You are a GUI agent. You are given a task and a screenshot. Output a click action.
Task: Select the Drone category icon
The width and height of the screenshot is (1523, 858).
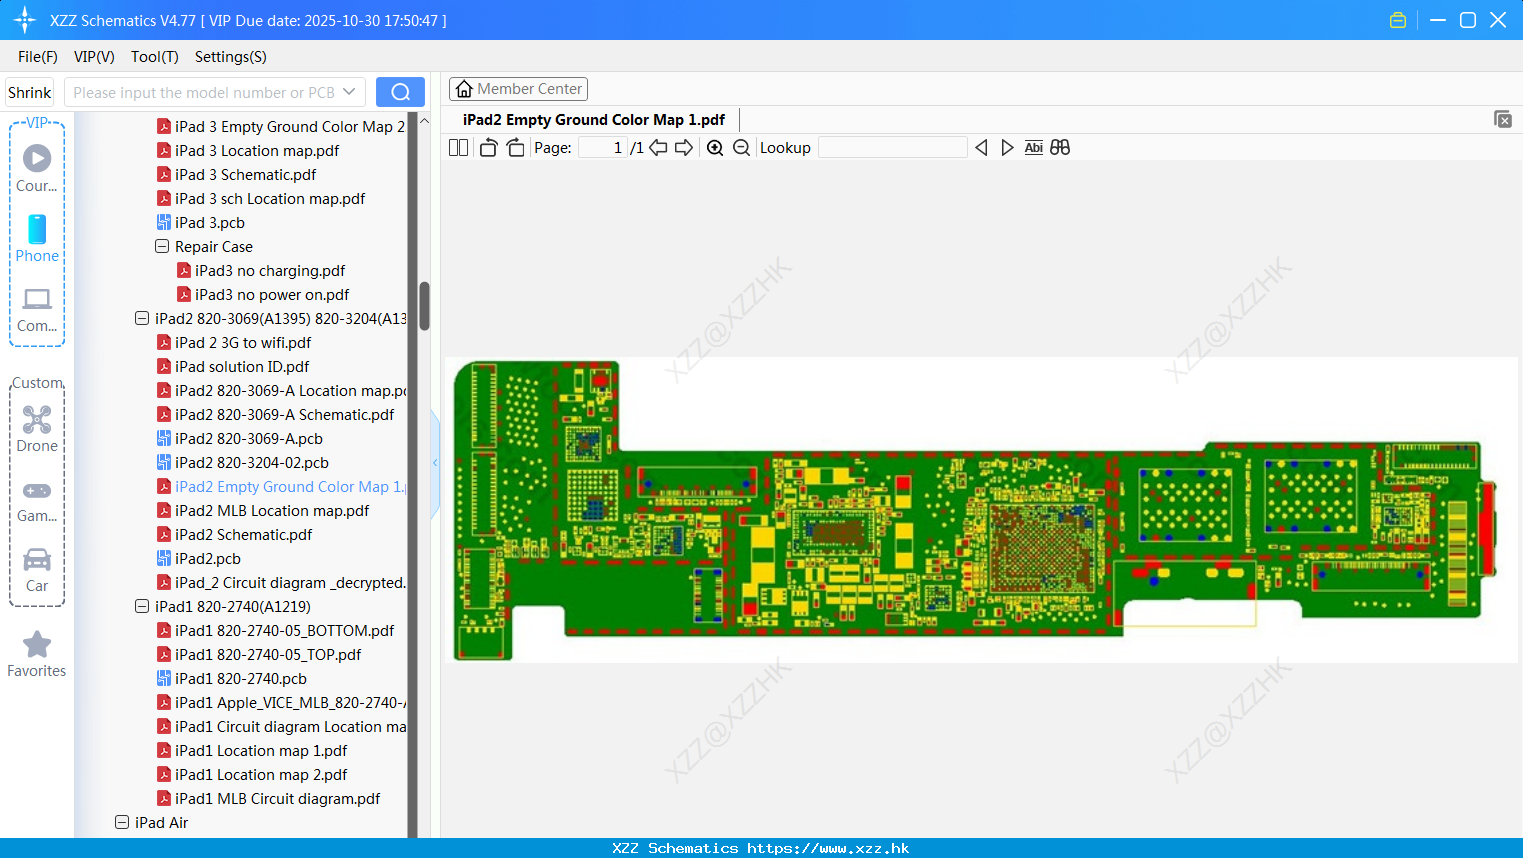[37, 429]
